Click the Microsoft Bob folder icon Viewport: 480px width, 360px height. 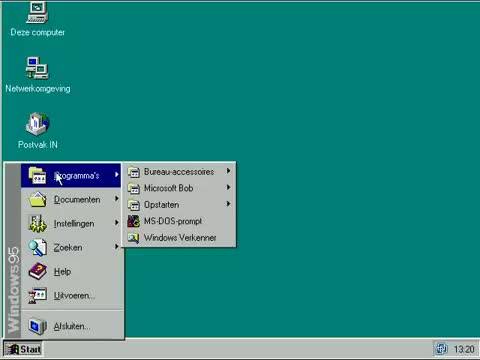134,188
